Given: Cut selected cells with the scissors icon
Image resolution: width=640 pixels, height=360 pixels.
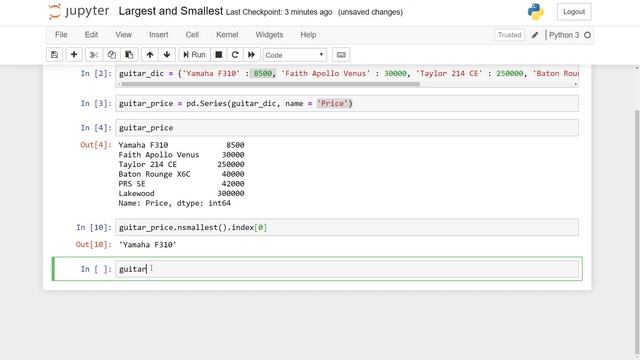Looking at the screenshot, I should [94, 55].
